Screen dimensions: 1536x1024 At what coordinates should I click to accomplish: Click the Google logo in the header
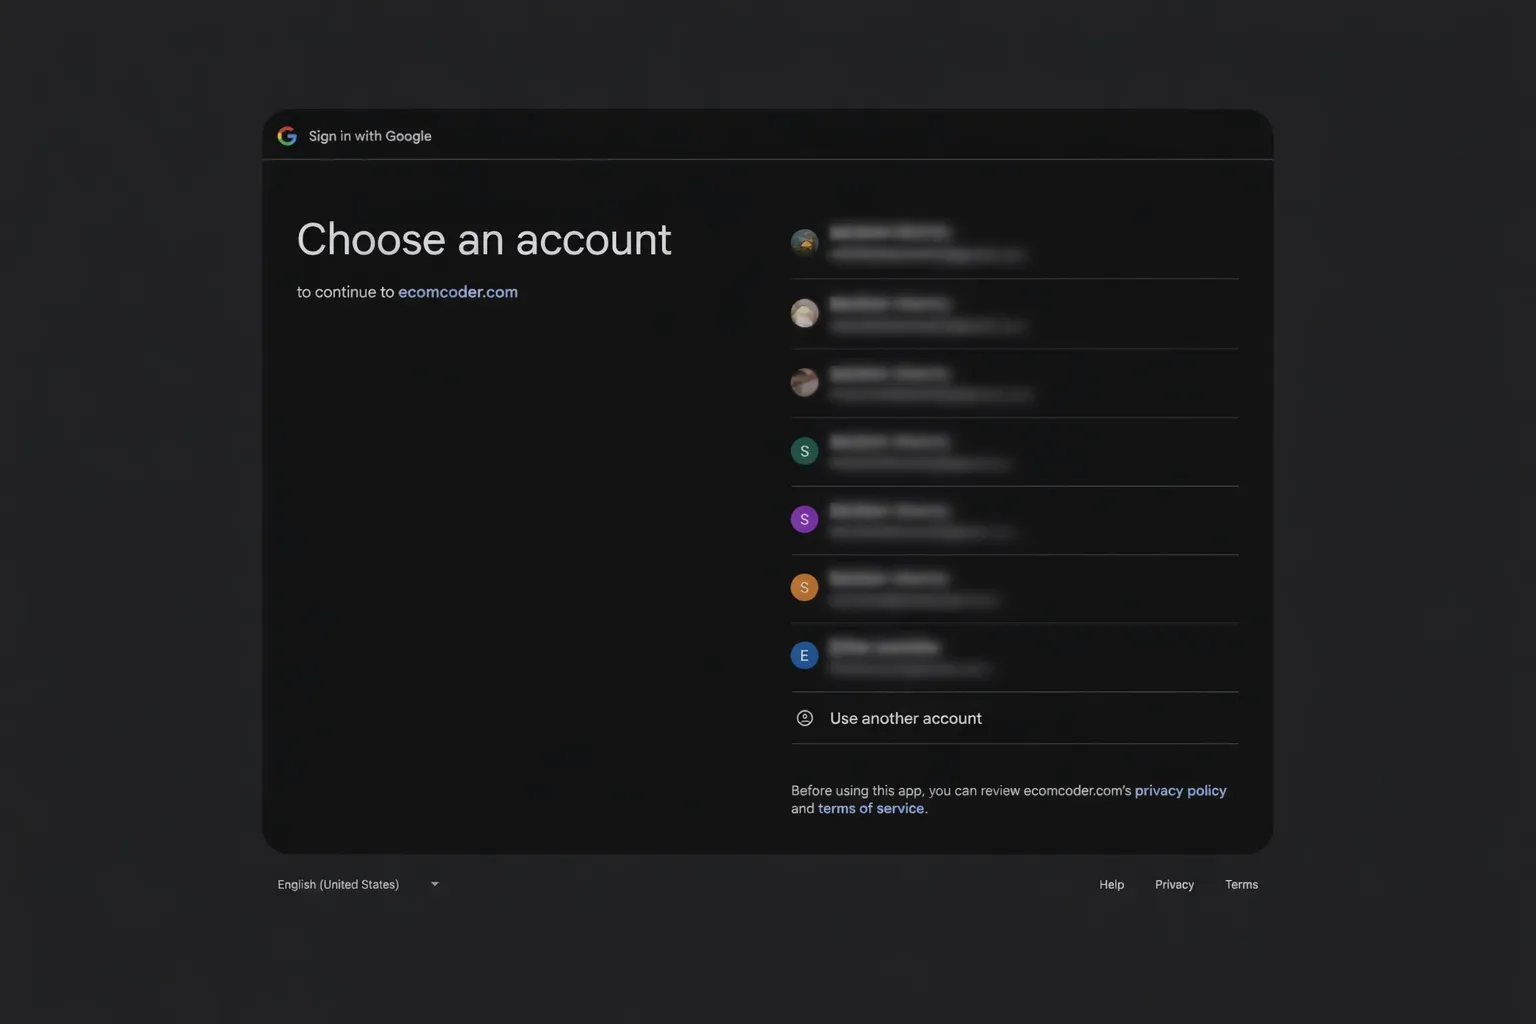(x=286, y=135)
